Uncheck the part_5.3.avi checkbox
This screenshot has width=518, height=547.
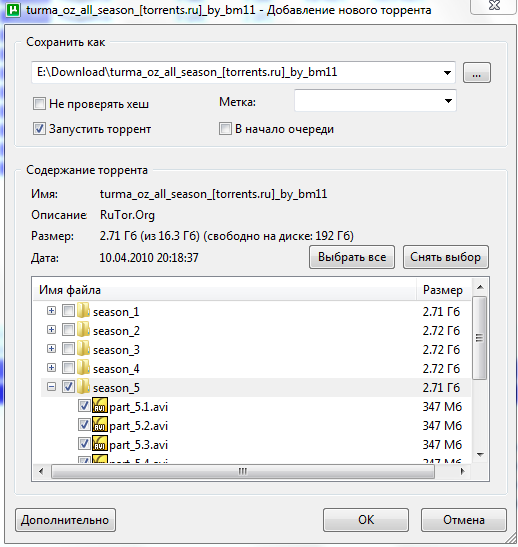pos(84,443)
